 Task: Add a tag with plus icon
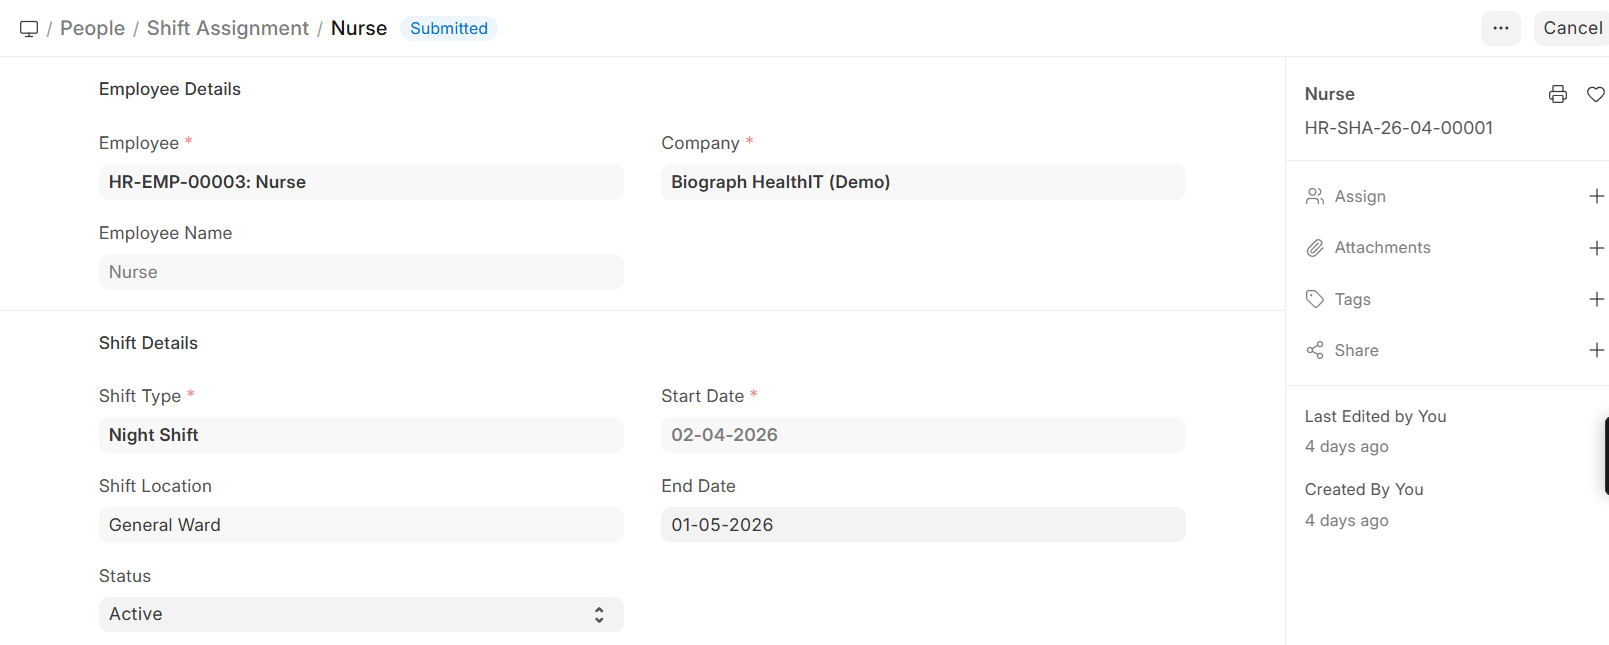1596,299
